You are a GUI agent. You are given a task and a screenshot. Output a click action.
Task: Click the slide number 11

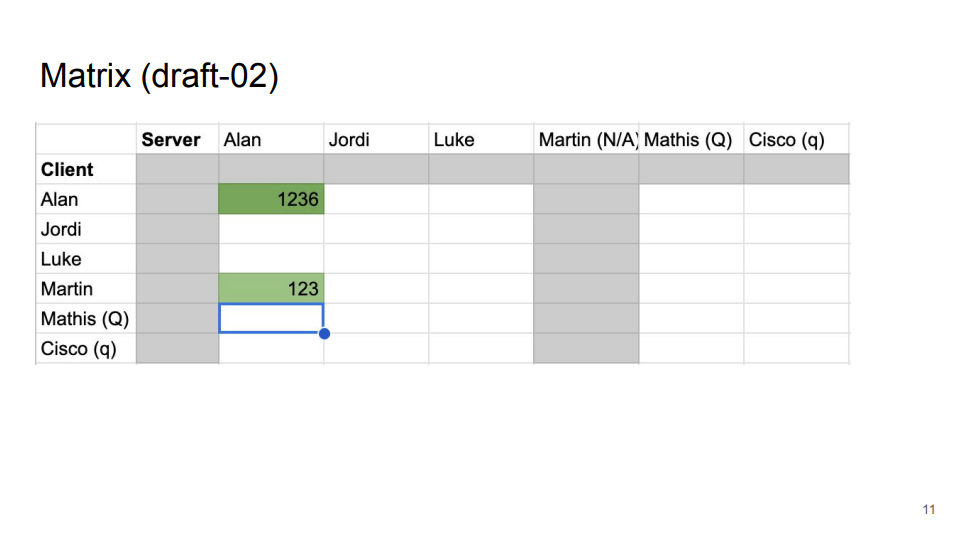click(928, 510)
